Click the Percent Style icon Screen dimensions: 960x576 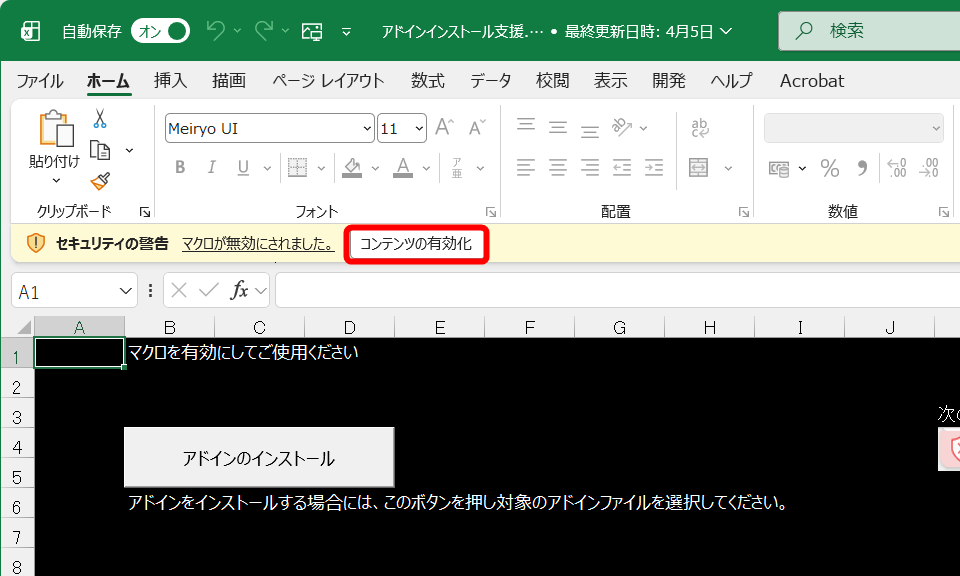(x=830, y=168)
